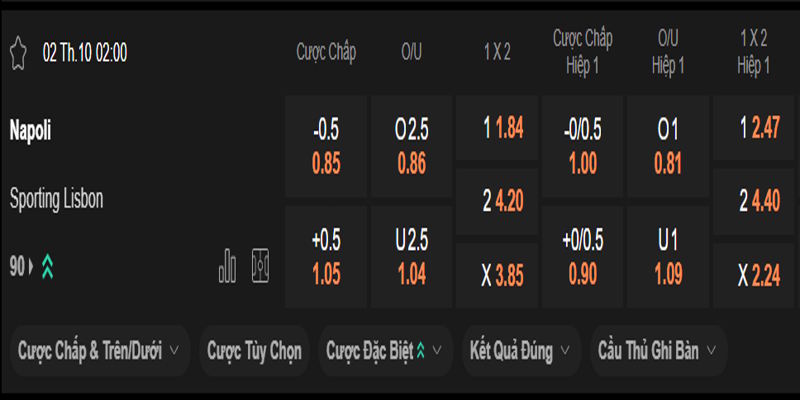Select Under 2.5 odds 1.04
Viewport: 800px width, 400px height.
click(411, 257)
